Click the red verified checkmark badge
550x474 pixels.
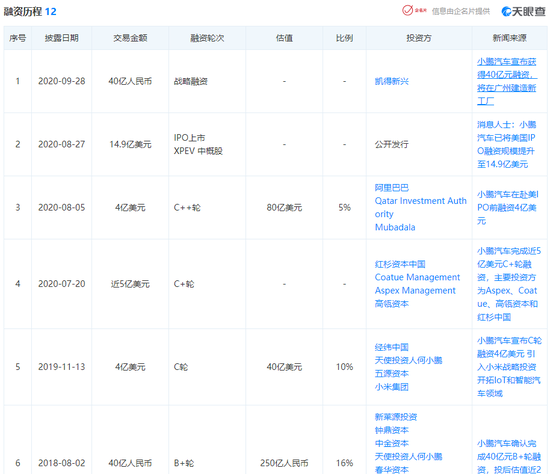click(x=407, y=11)
